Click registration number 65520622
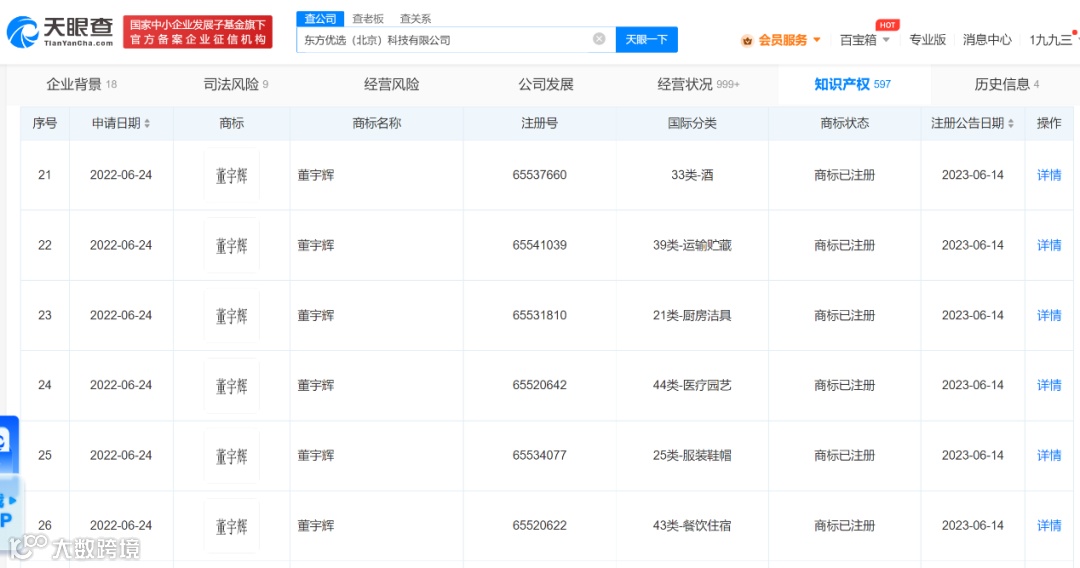Image resolution: width=1080 pixels, height=568 pixels. 539,525
